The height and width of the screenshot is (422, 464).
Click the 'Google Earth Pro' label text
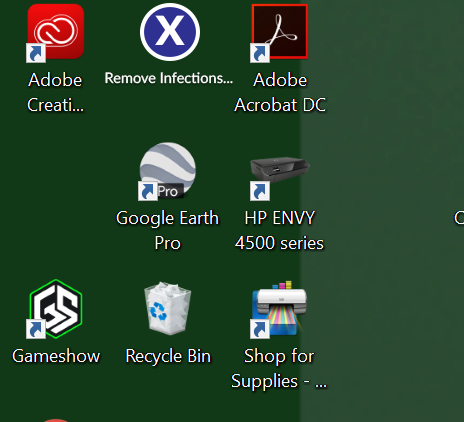pyautogui.click(x=167, y=230)
